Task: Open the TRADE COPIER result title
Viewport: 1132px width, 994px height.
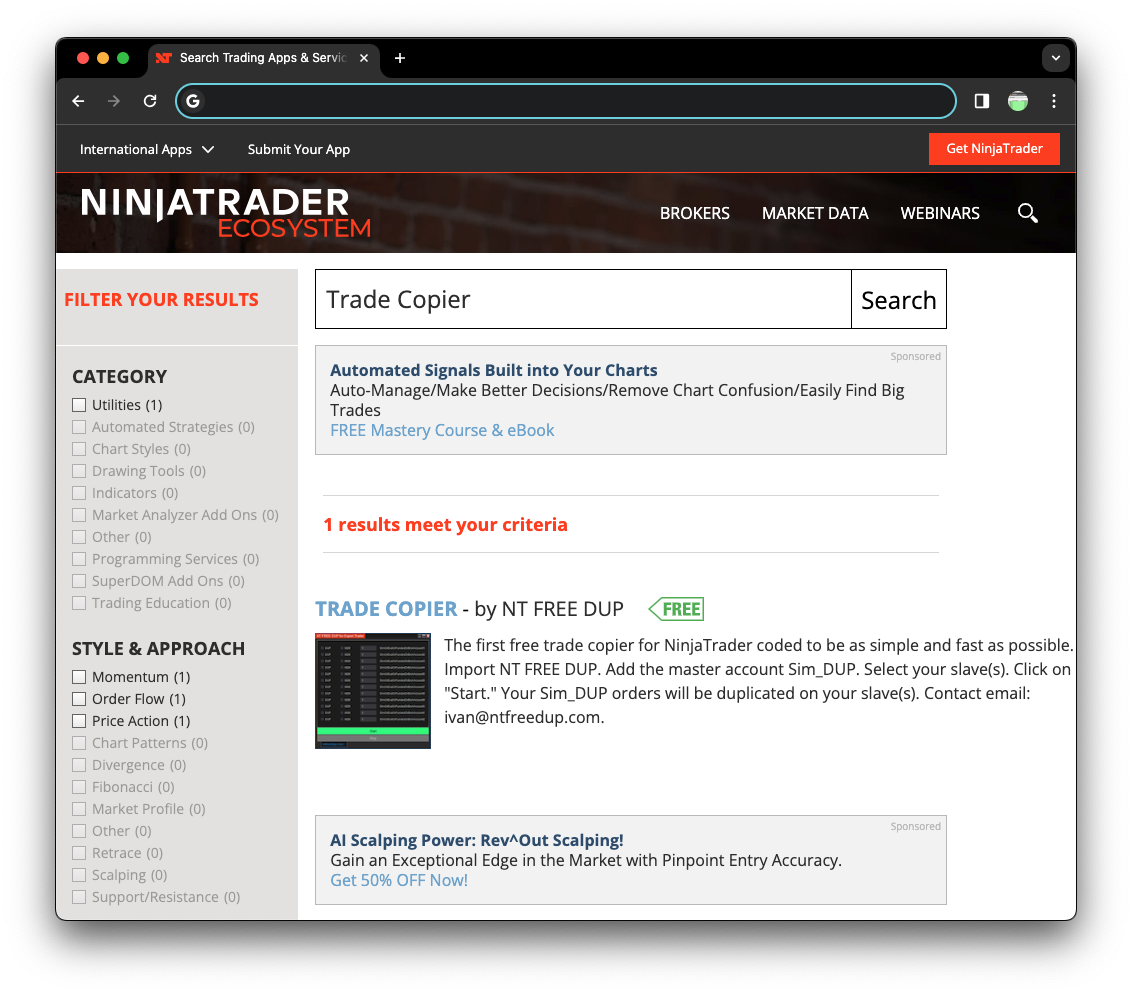Action: (386, 609)
